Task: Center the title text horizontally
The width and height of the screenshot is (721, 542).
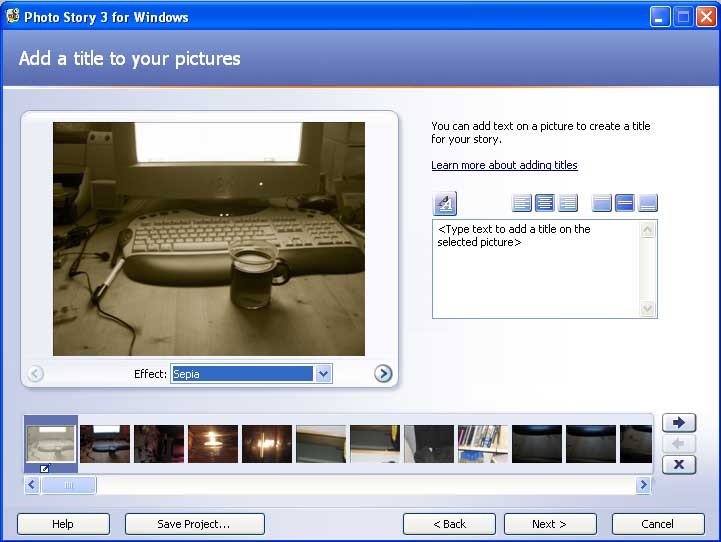Action: click(x=545, y=204)
